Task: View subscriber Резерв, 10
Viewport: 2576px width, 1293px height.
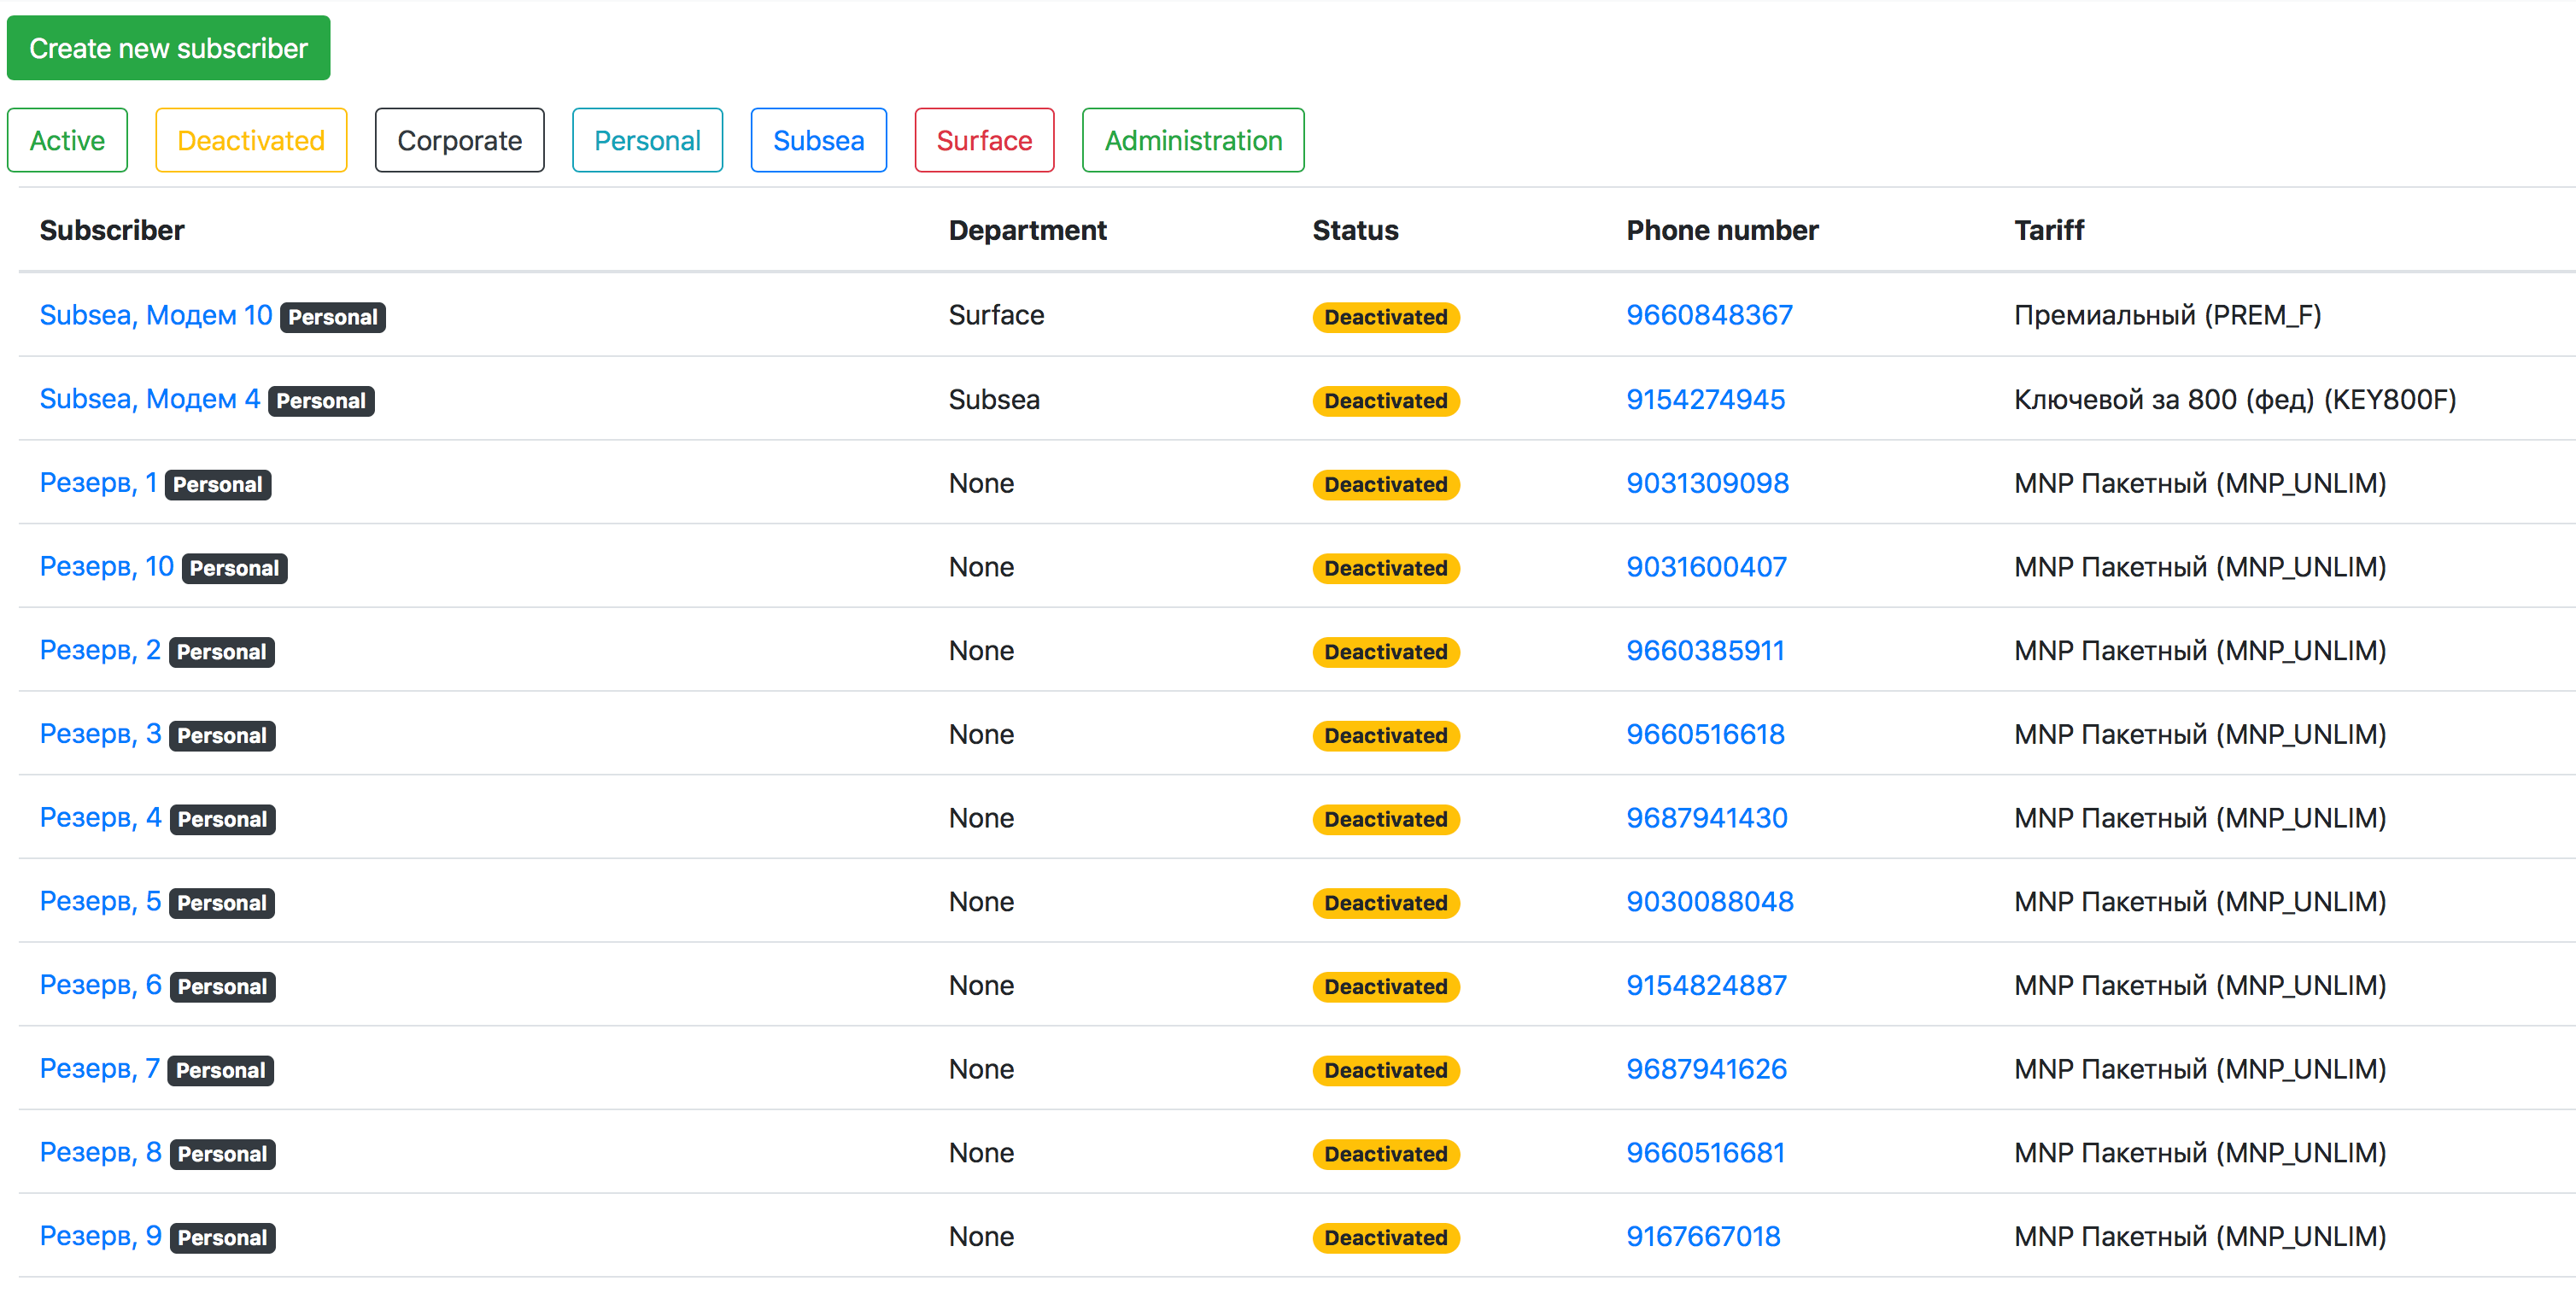Action: [107, 567]
